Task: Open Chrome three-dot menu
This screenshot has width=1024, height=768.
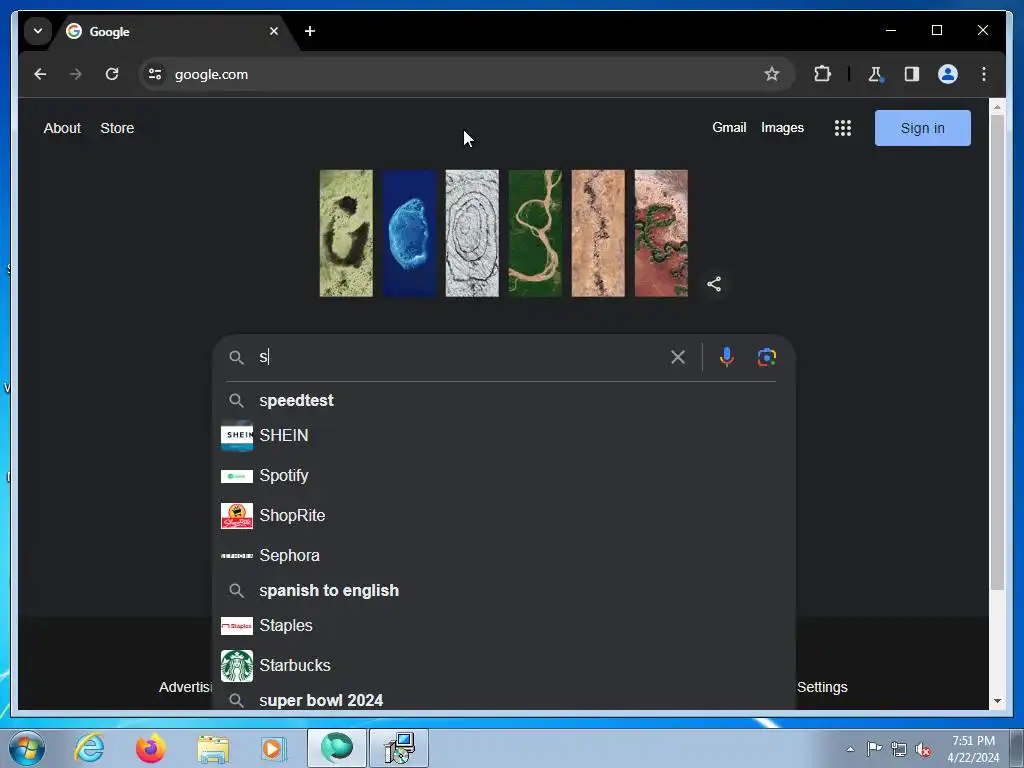Action: tap(984, 74)
